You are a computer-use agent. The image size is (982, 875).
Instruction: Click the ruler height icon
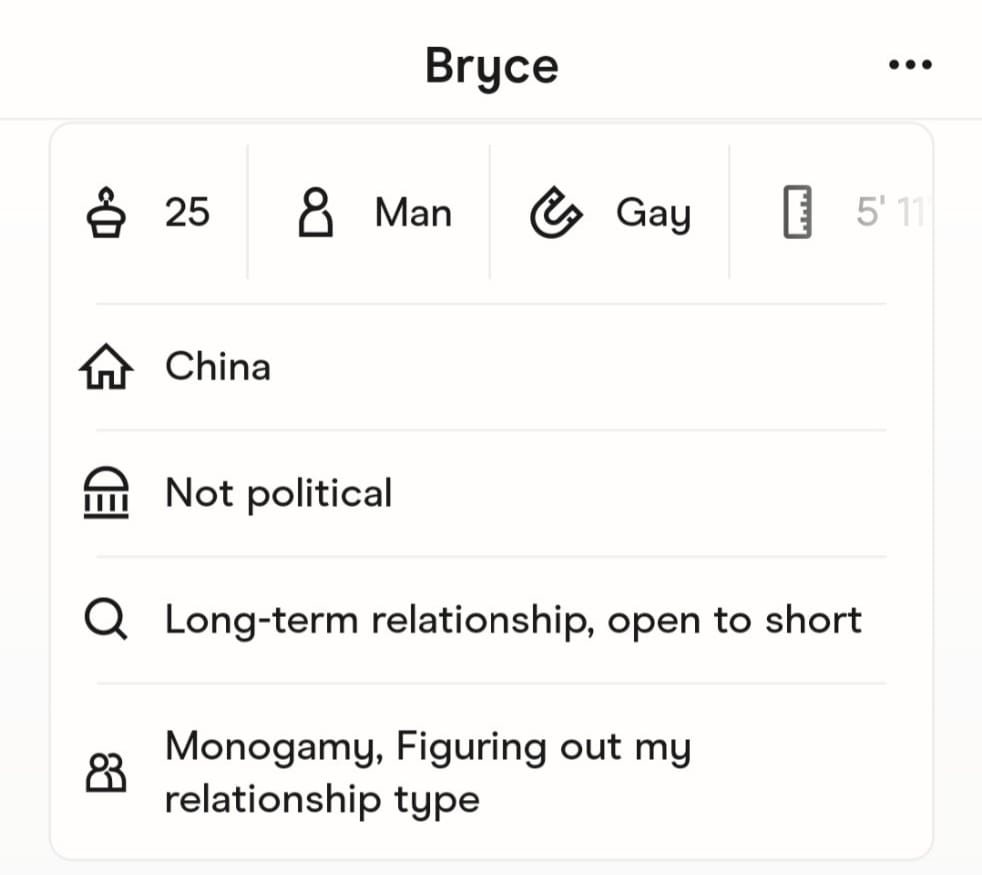tap(797, 213)
